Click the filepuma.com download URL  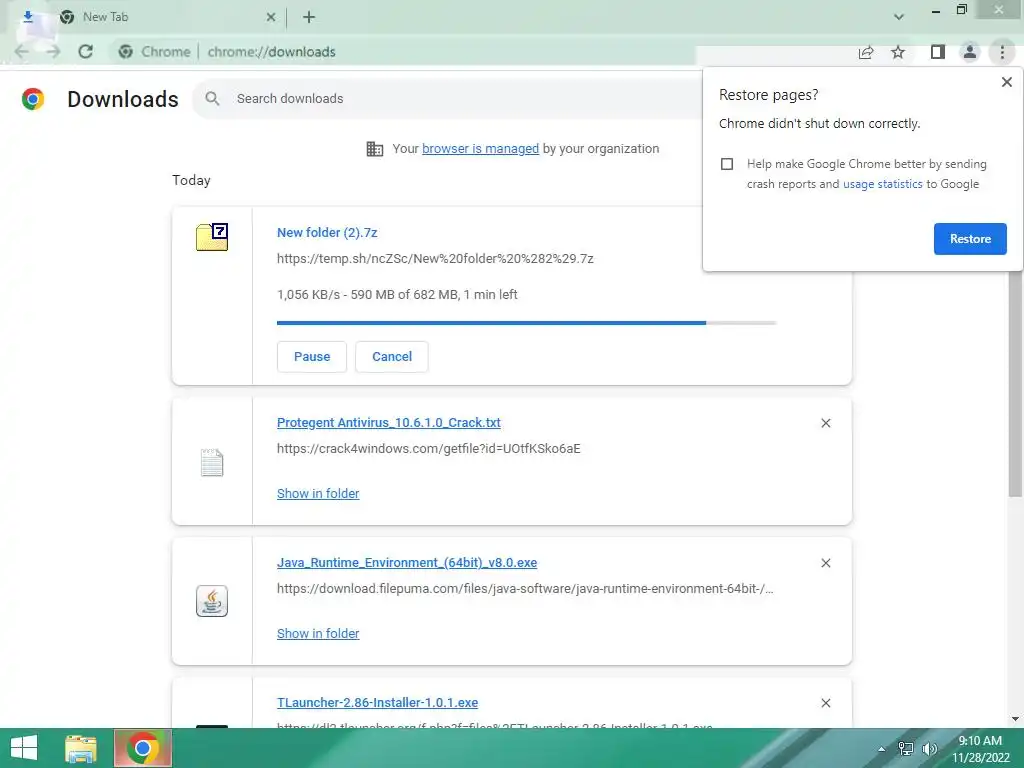tap(525, 588)
